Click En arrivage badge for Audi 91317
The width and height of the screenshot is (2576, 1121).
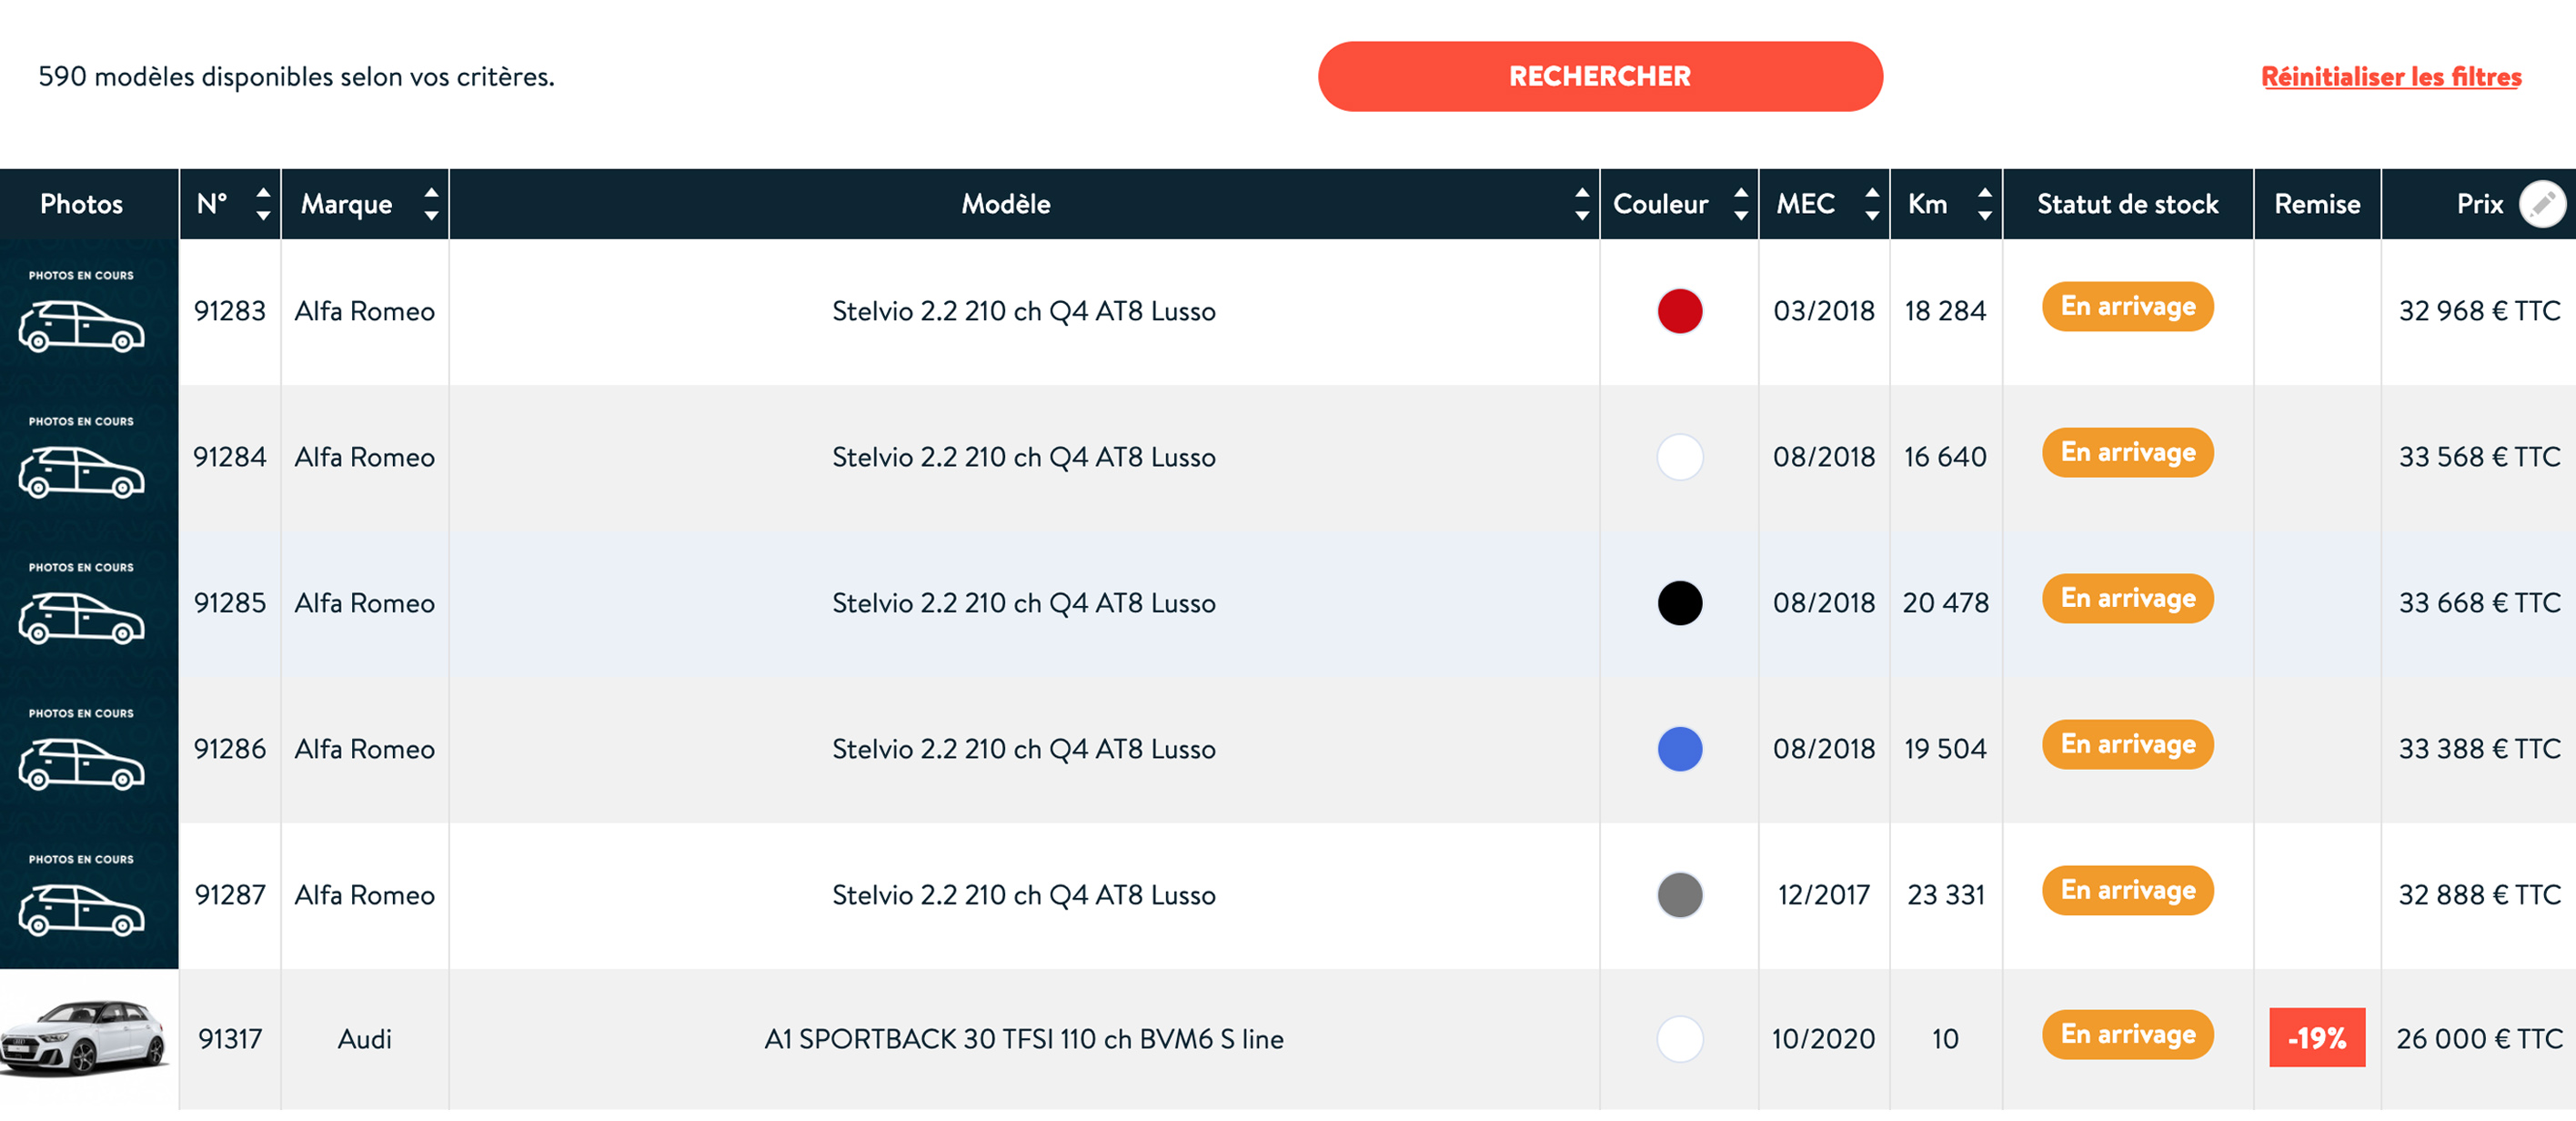[x=2127, y=1034]
